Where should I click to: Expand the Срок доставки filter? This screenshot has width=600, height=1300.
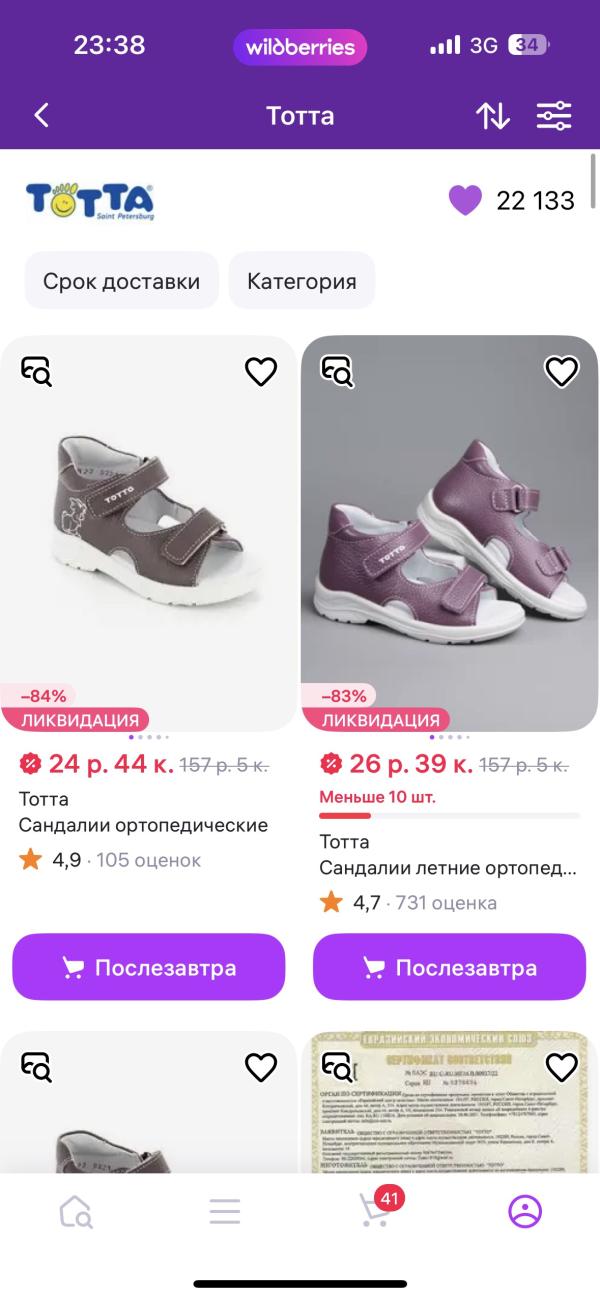pyautogui.click(x=121, y=281)
